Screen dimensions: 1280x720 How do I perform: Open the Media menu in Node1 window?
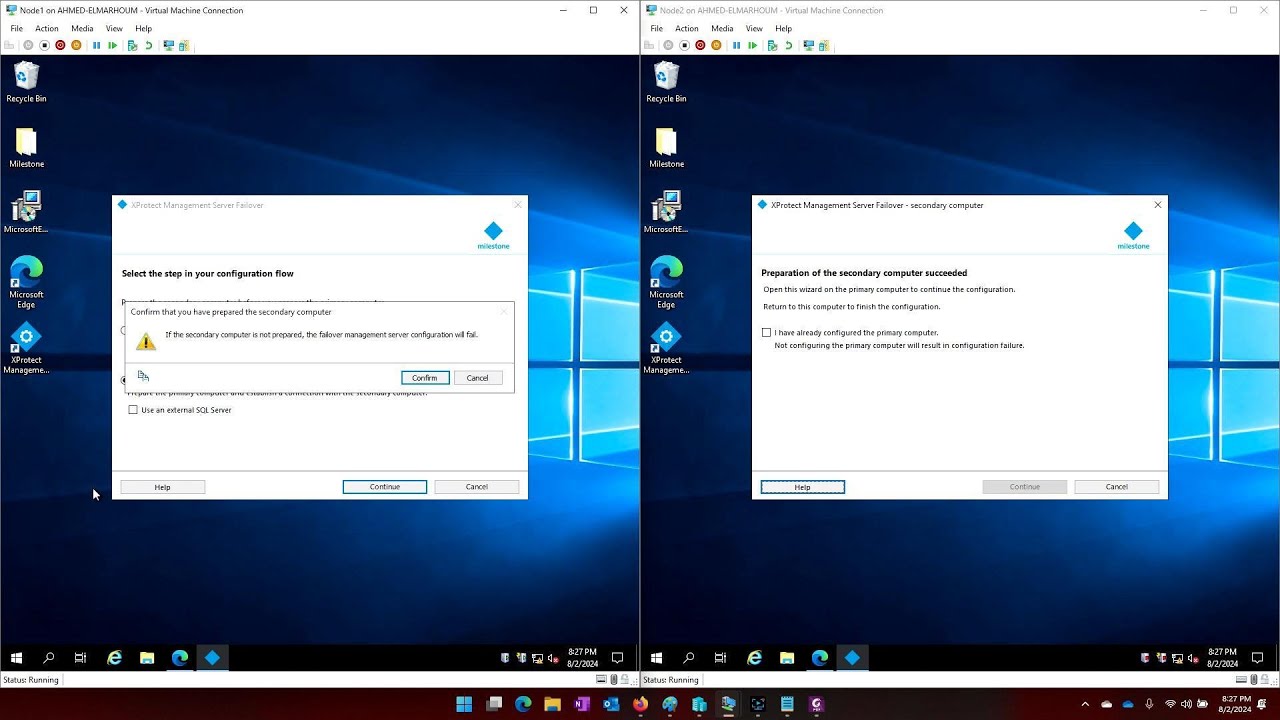click(82, 29)
